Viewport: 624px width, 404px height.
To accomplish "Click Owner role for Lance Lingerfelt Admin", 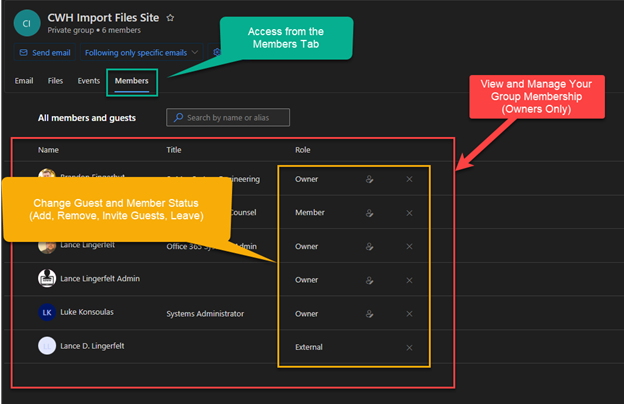I will pos(306,280).
